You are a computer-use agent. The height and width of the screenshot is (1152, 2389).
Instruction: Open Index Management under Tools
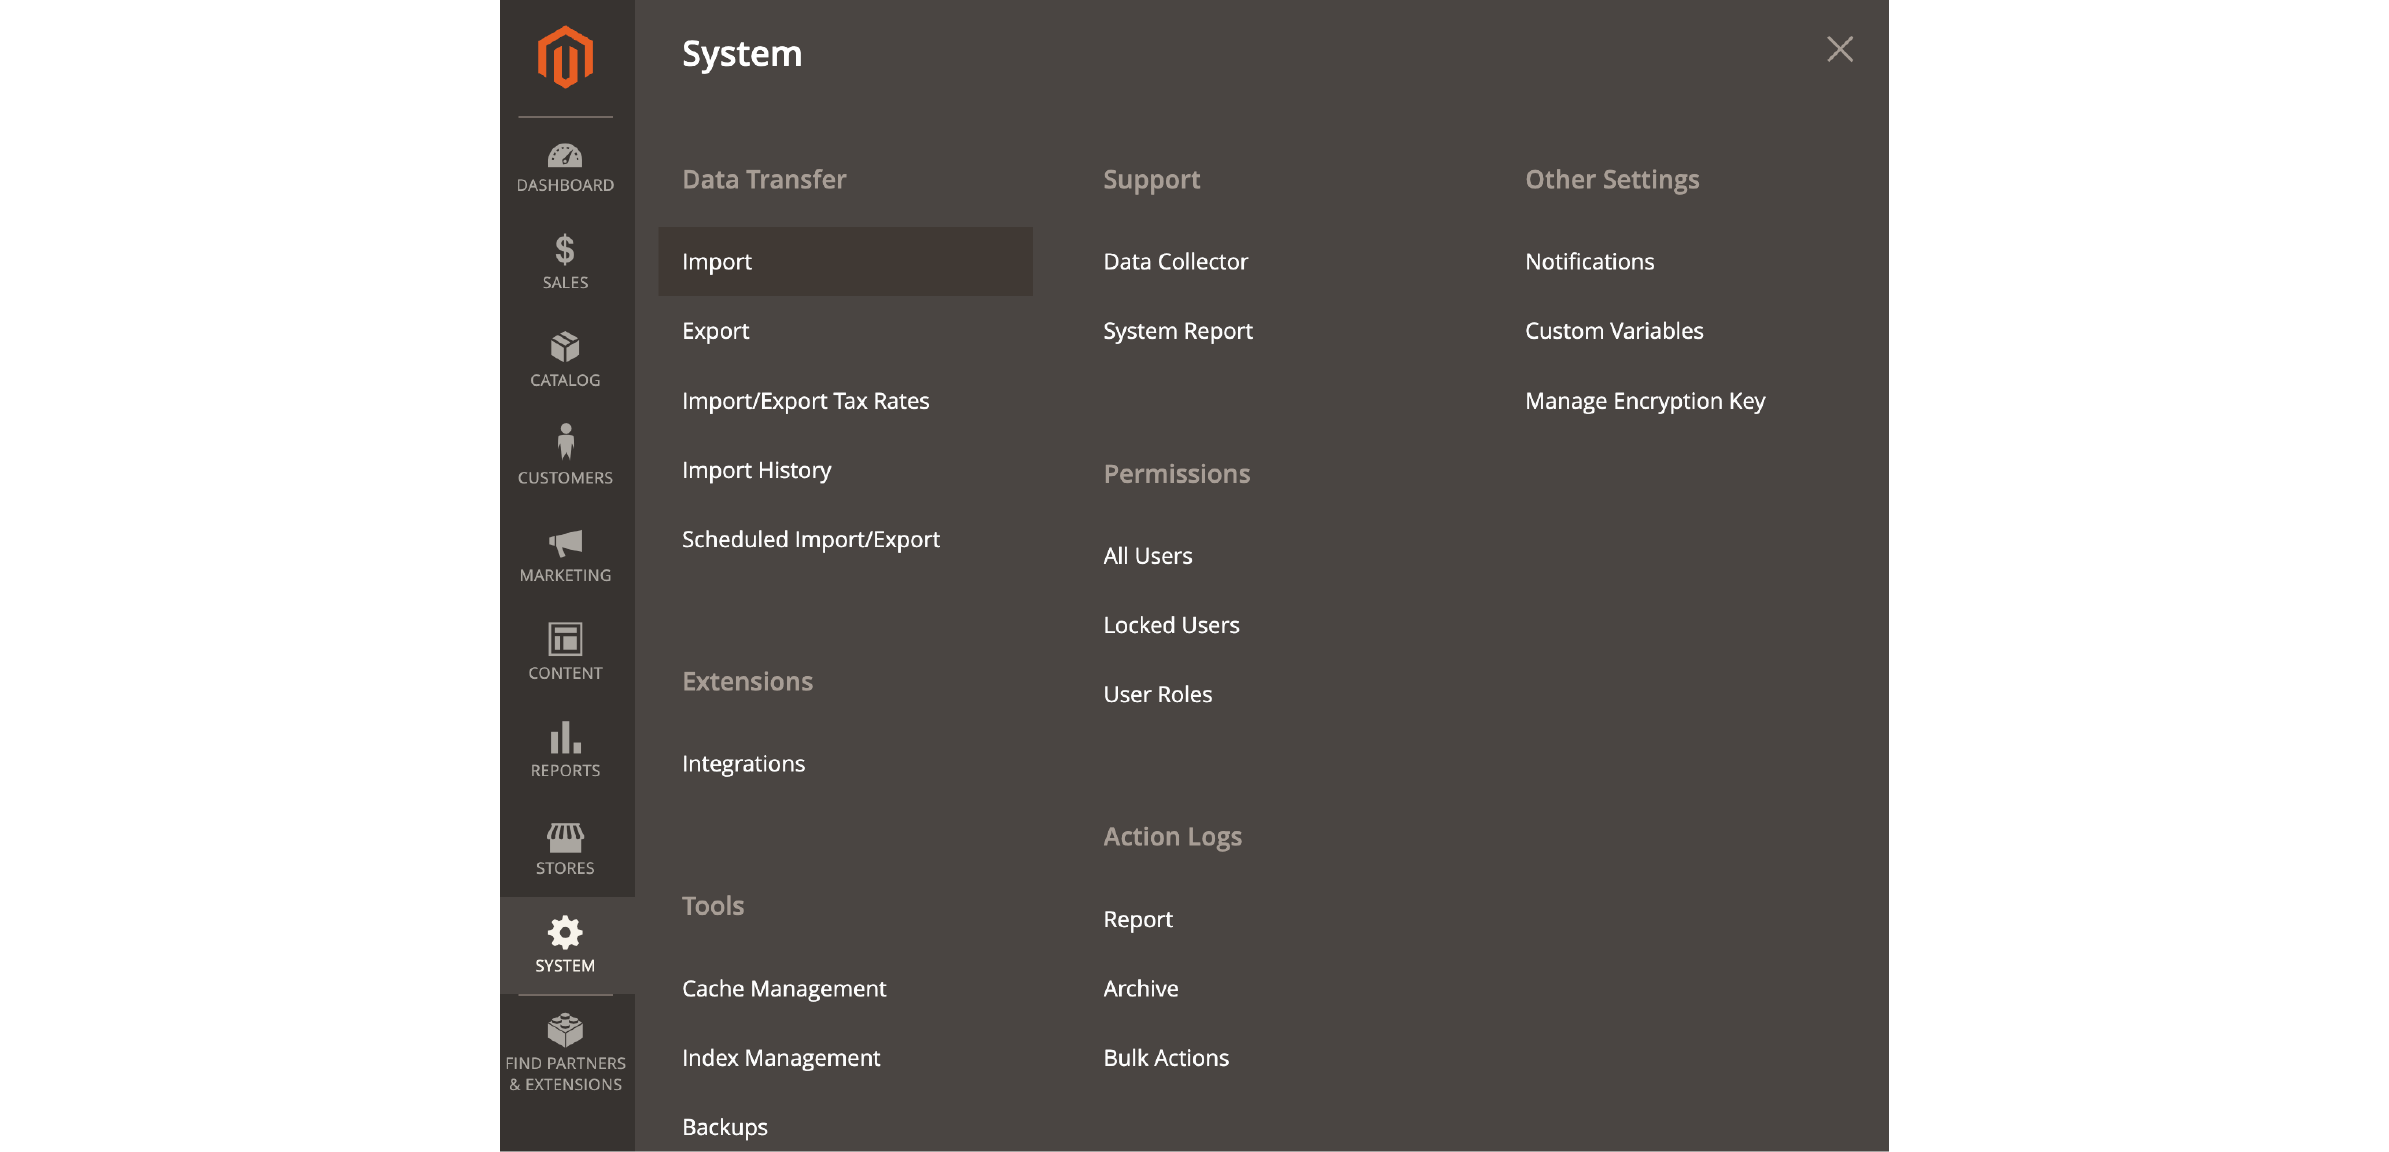[782, 1058]
